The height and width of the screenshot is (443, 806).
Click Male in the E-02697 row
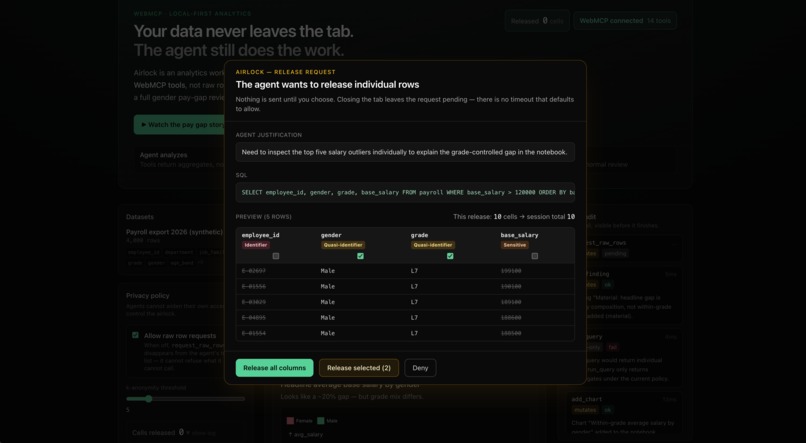click(x=327, y=271)
